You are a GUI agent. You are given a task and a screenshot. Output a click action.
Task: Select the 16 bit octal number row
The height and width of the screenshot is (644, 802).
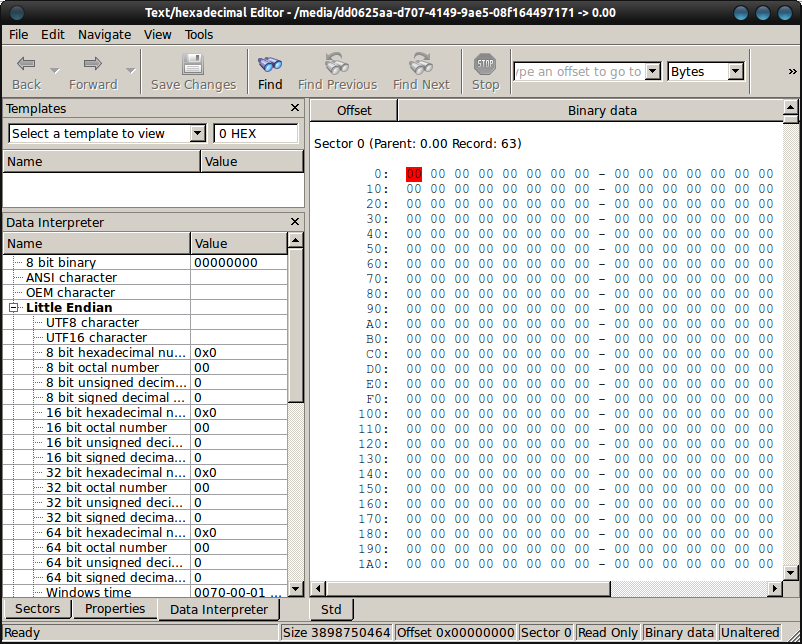[145, 428]
